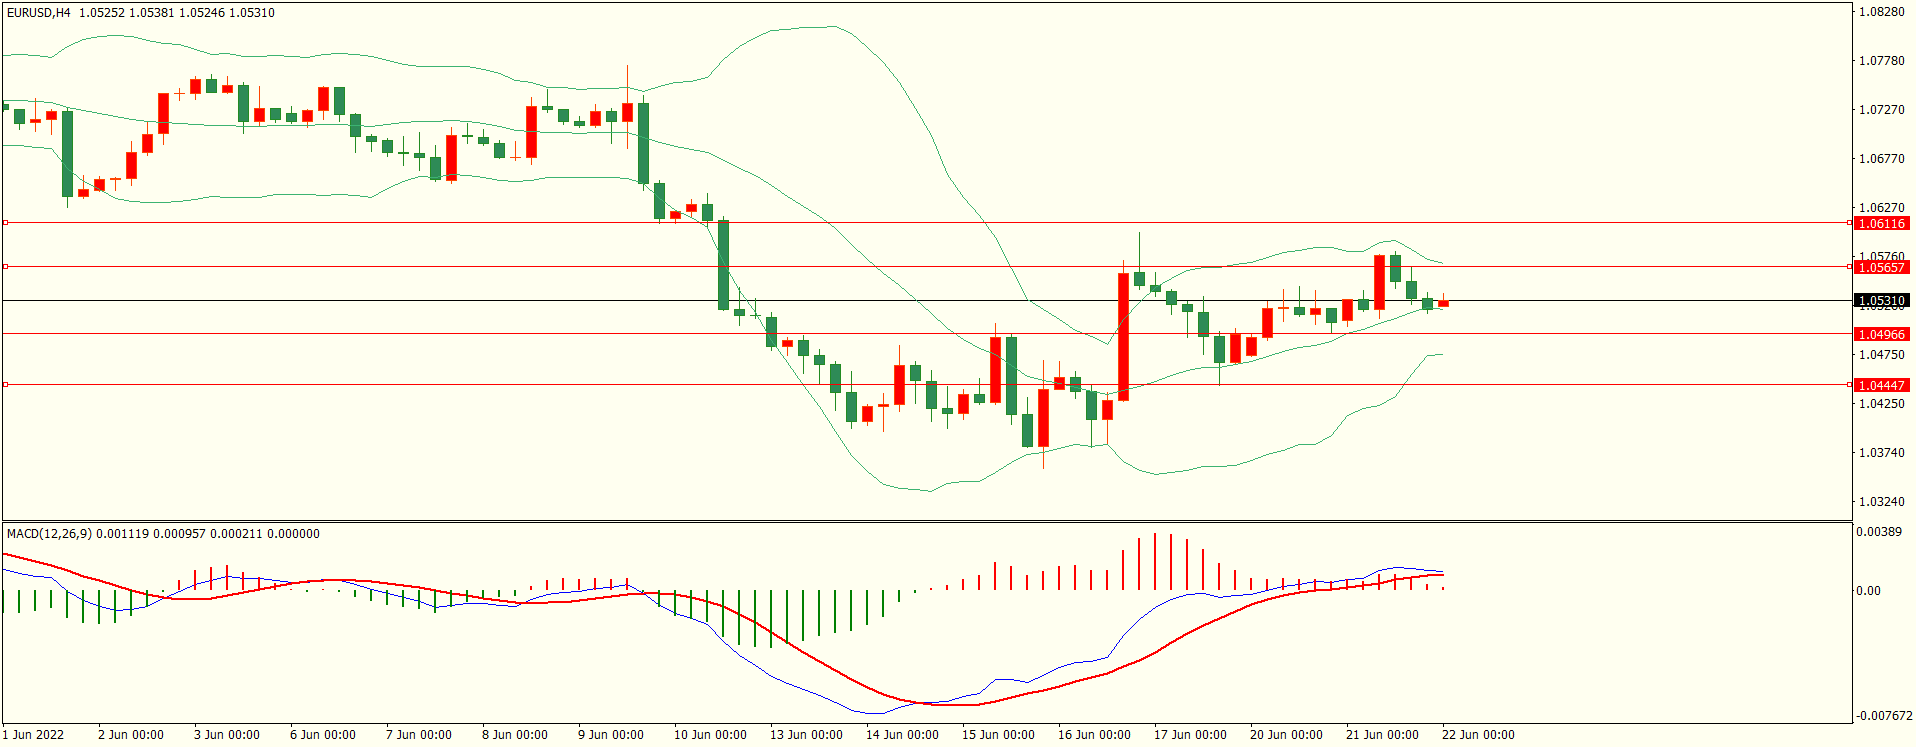Click the 17 Jun 00:00 date label
This screenshot has height=747, width=1916.
tap(1190, 735)
